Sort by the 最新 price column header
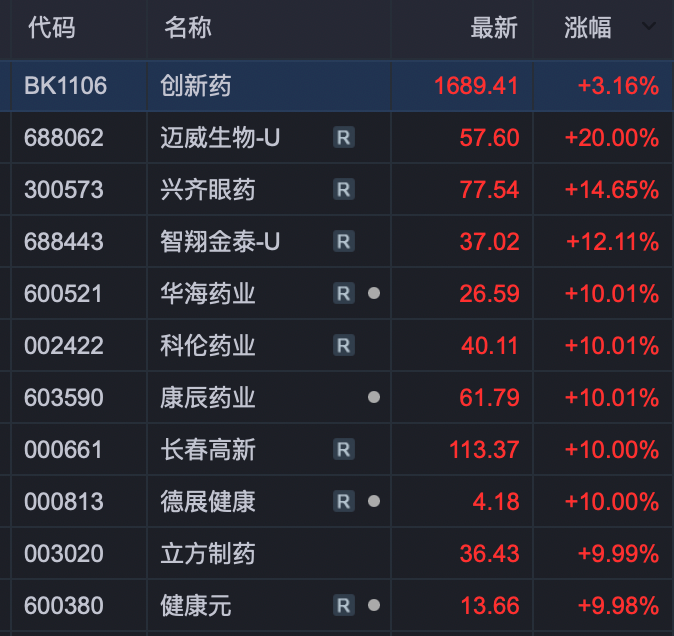 (494, 28)
